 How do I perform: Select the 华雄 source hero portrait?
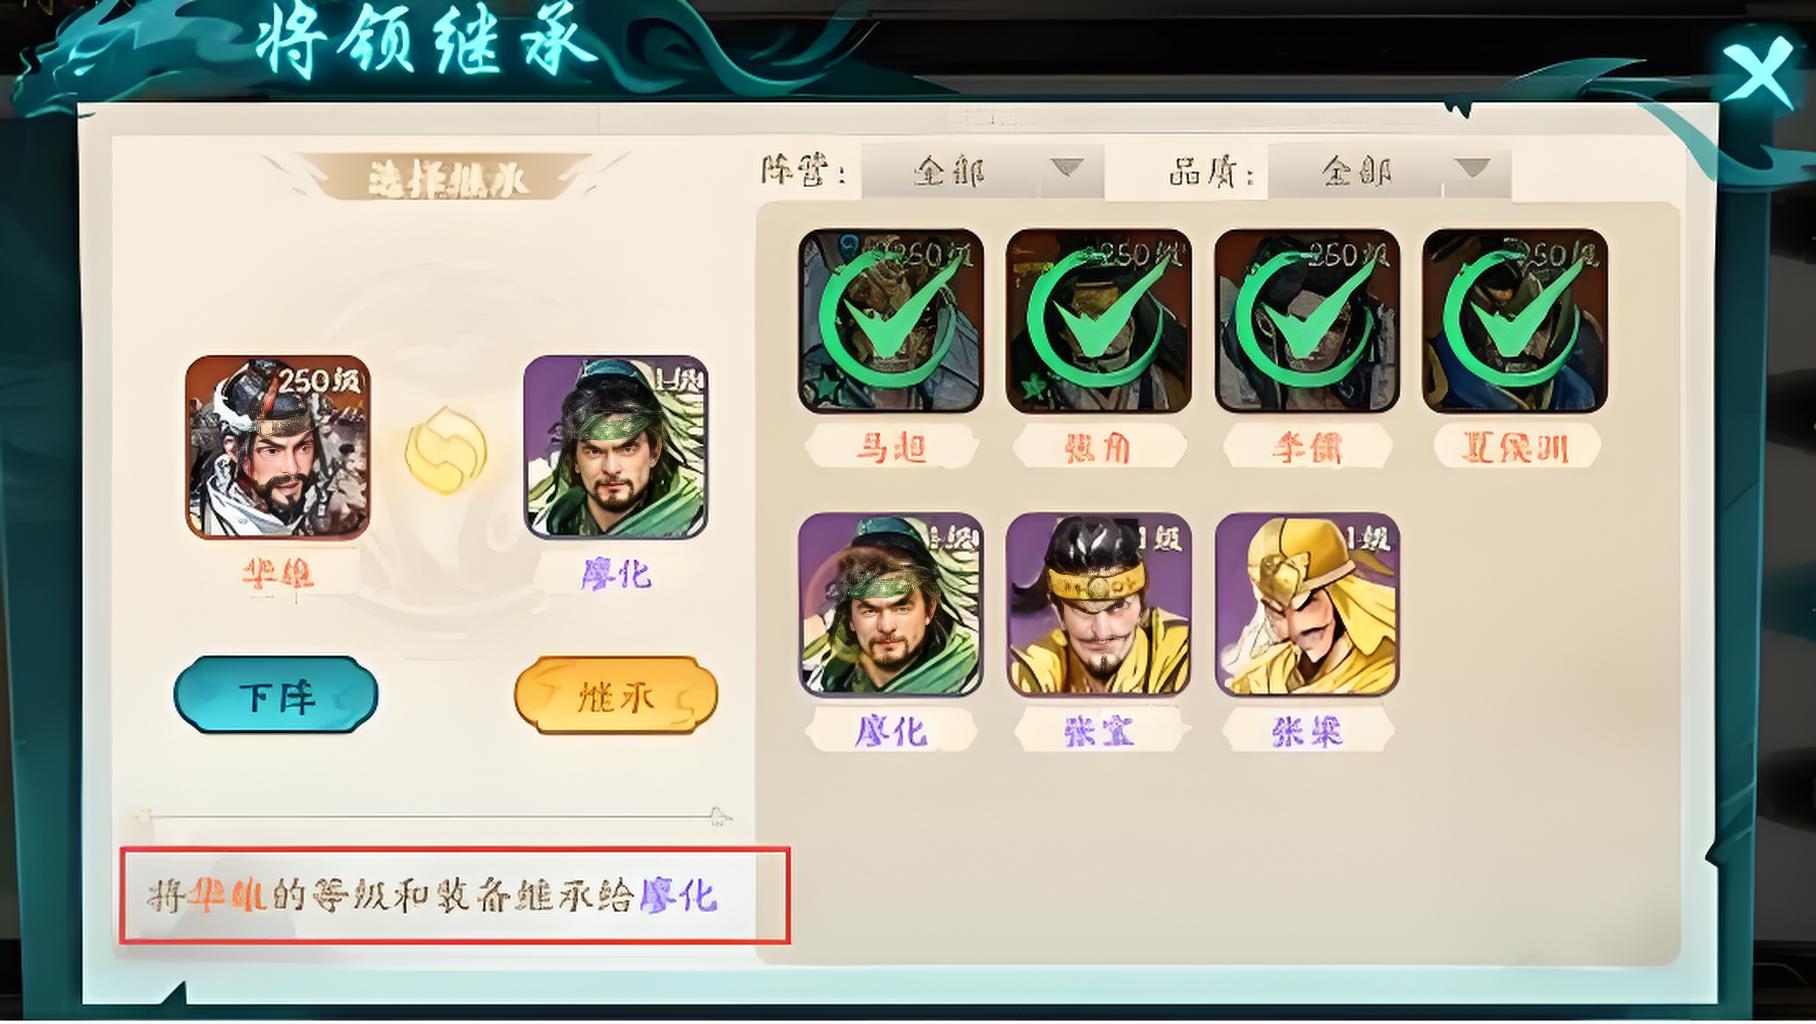tap(278, 446)
